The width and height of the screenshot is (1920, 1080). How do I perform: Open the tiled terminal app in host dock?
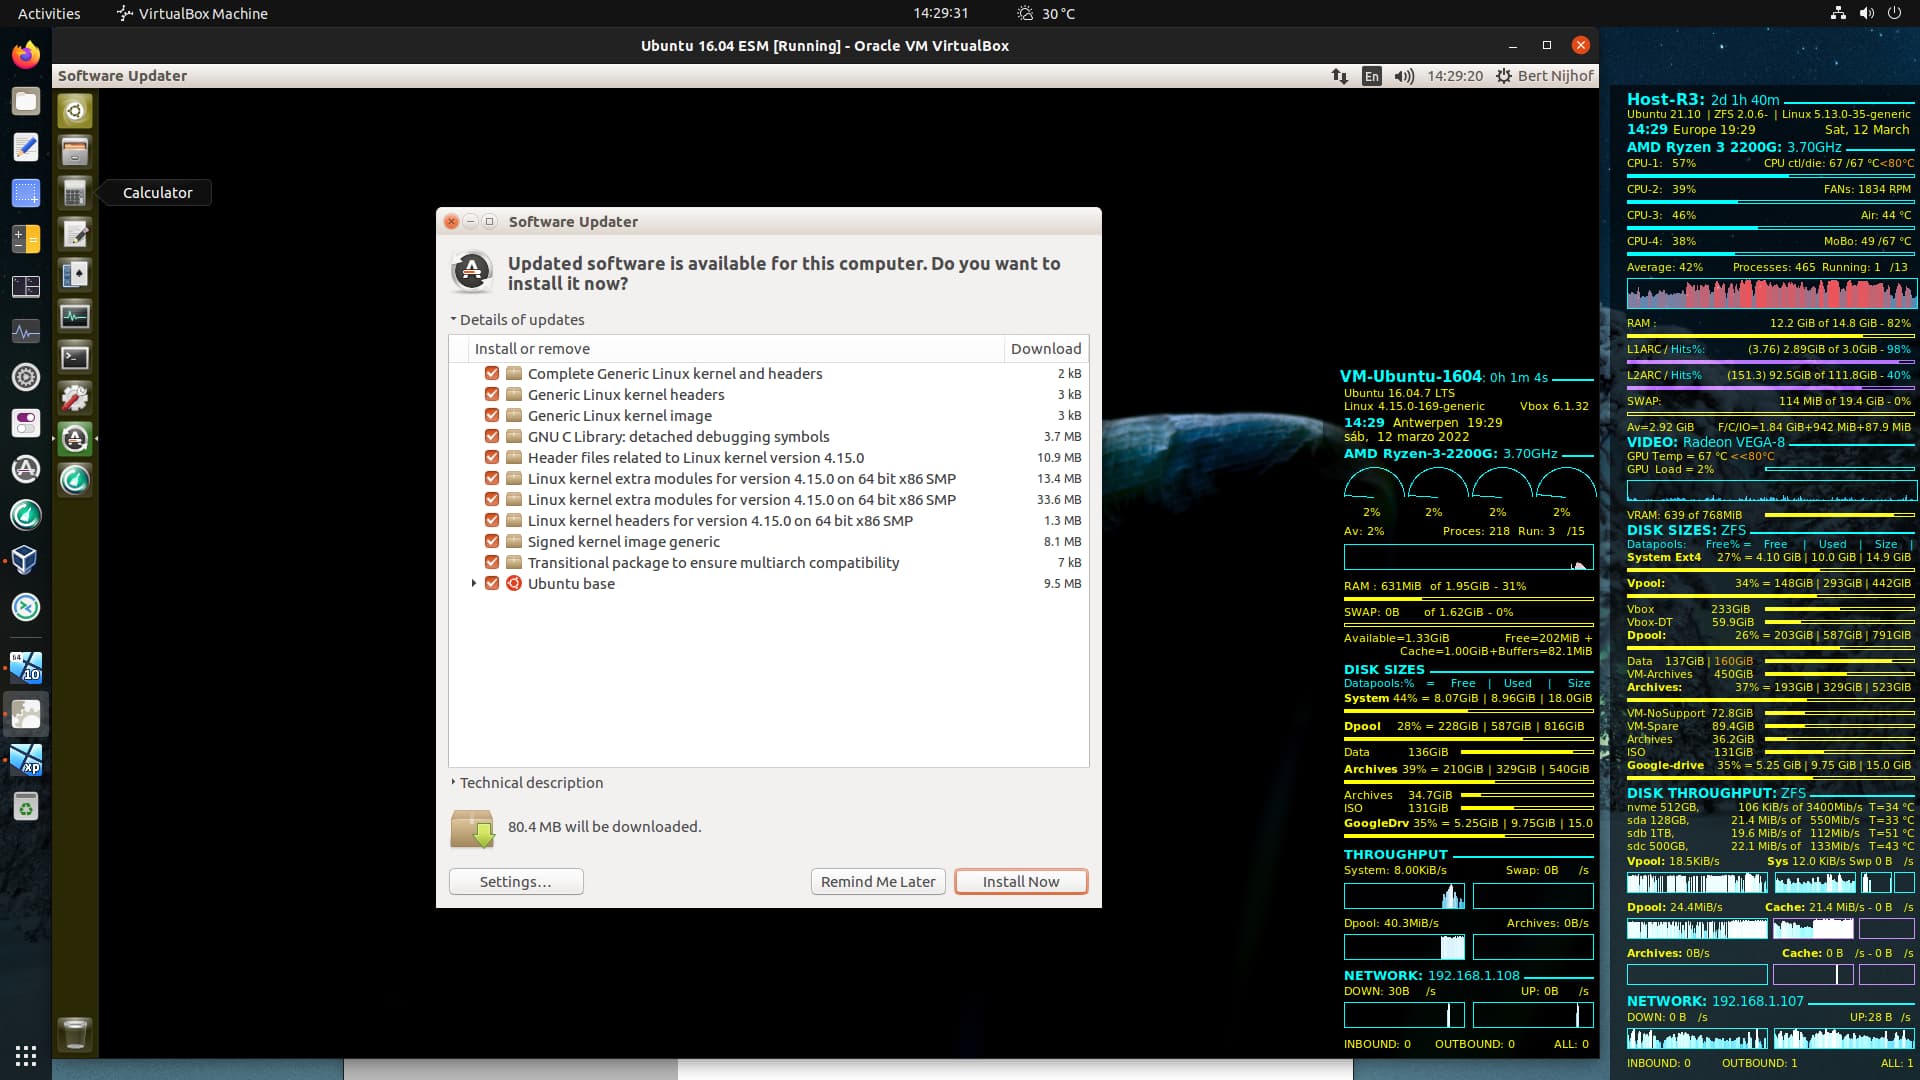point(26,286)
